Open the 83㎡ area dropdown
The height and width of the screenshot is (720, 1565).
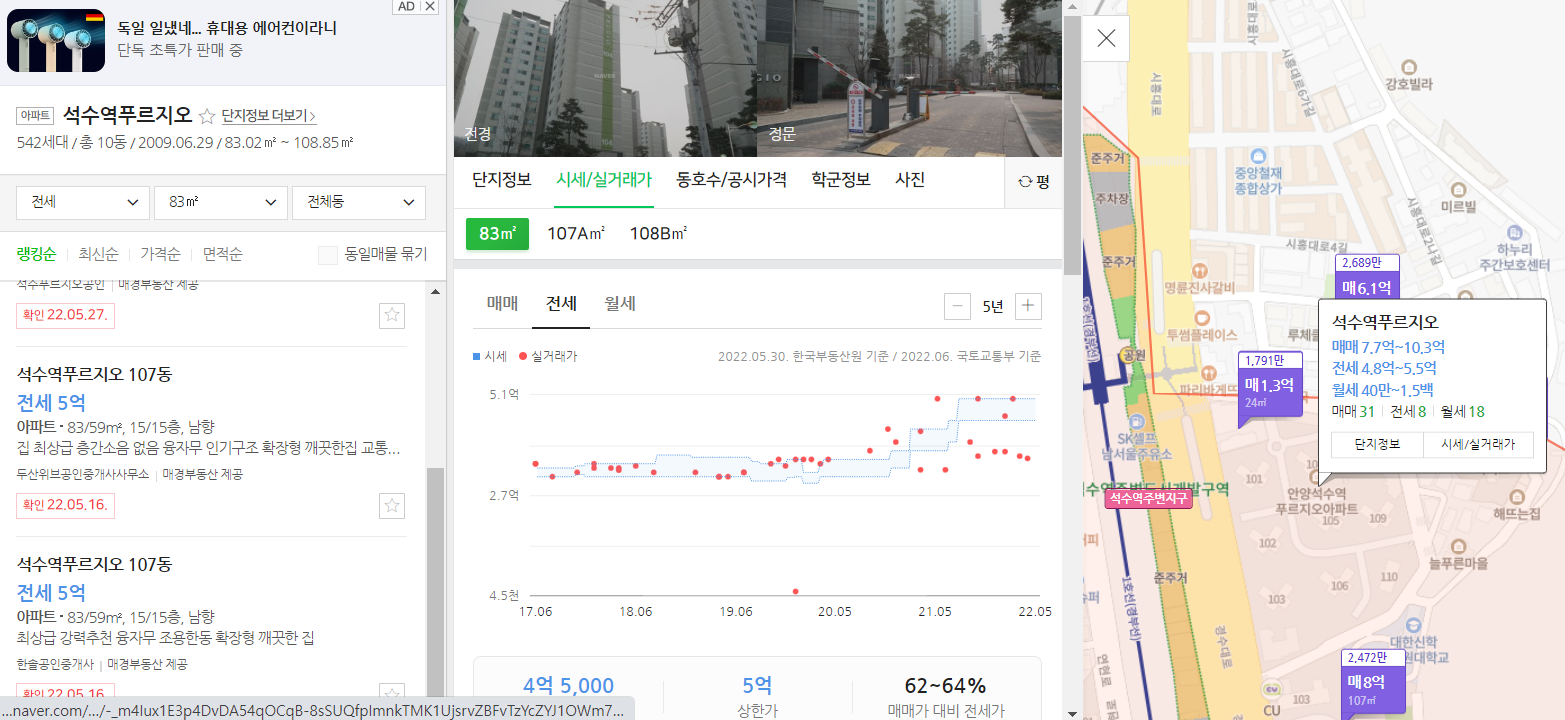(221, 202)
